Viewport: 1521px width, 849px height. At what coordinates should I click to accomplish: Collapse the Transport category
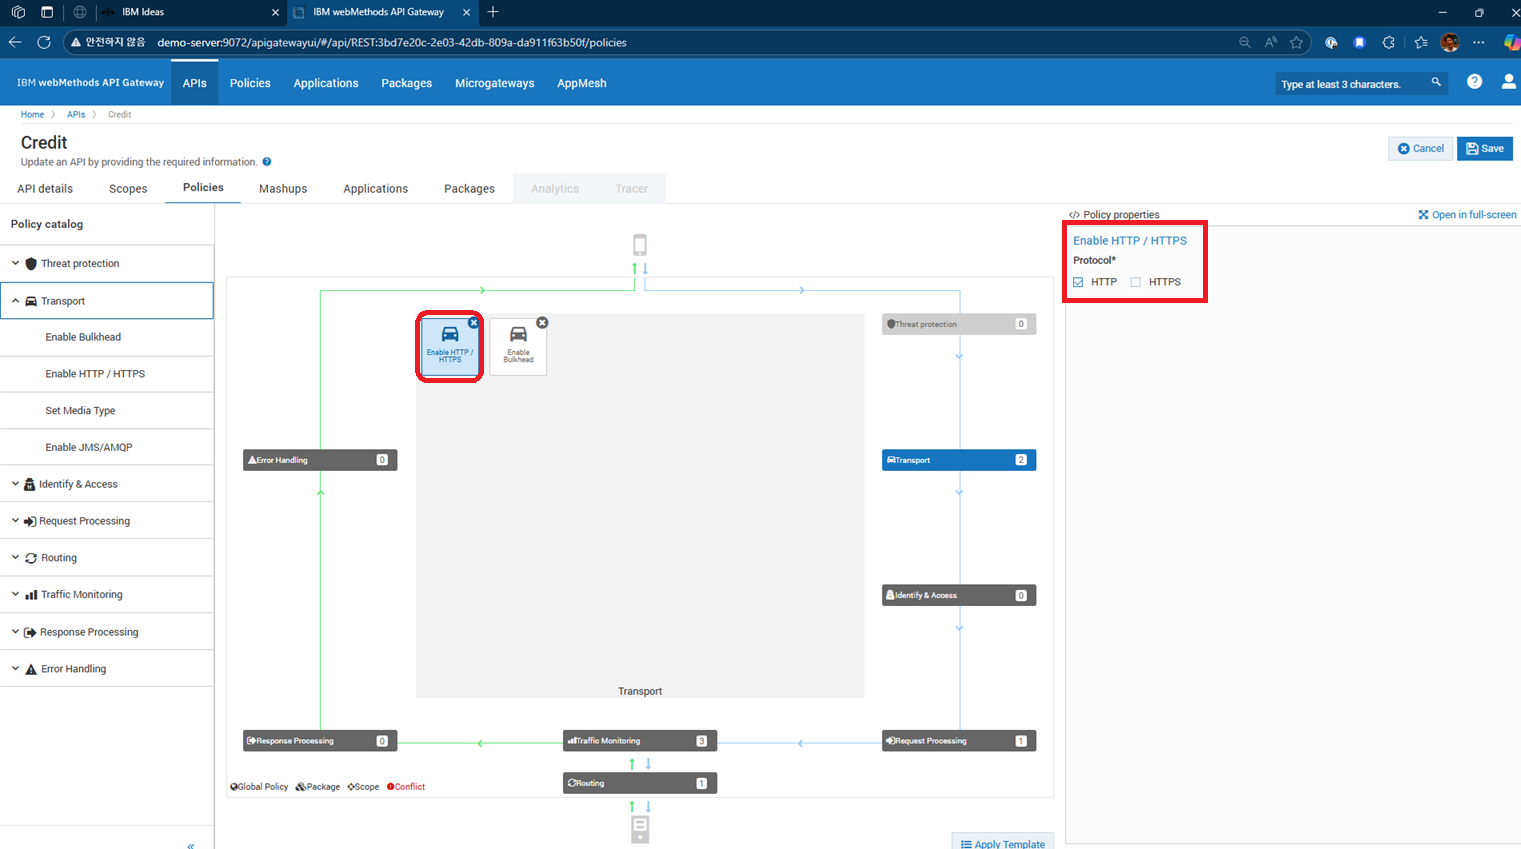point(63,301)
